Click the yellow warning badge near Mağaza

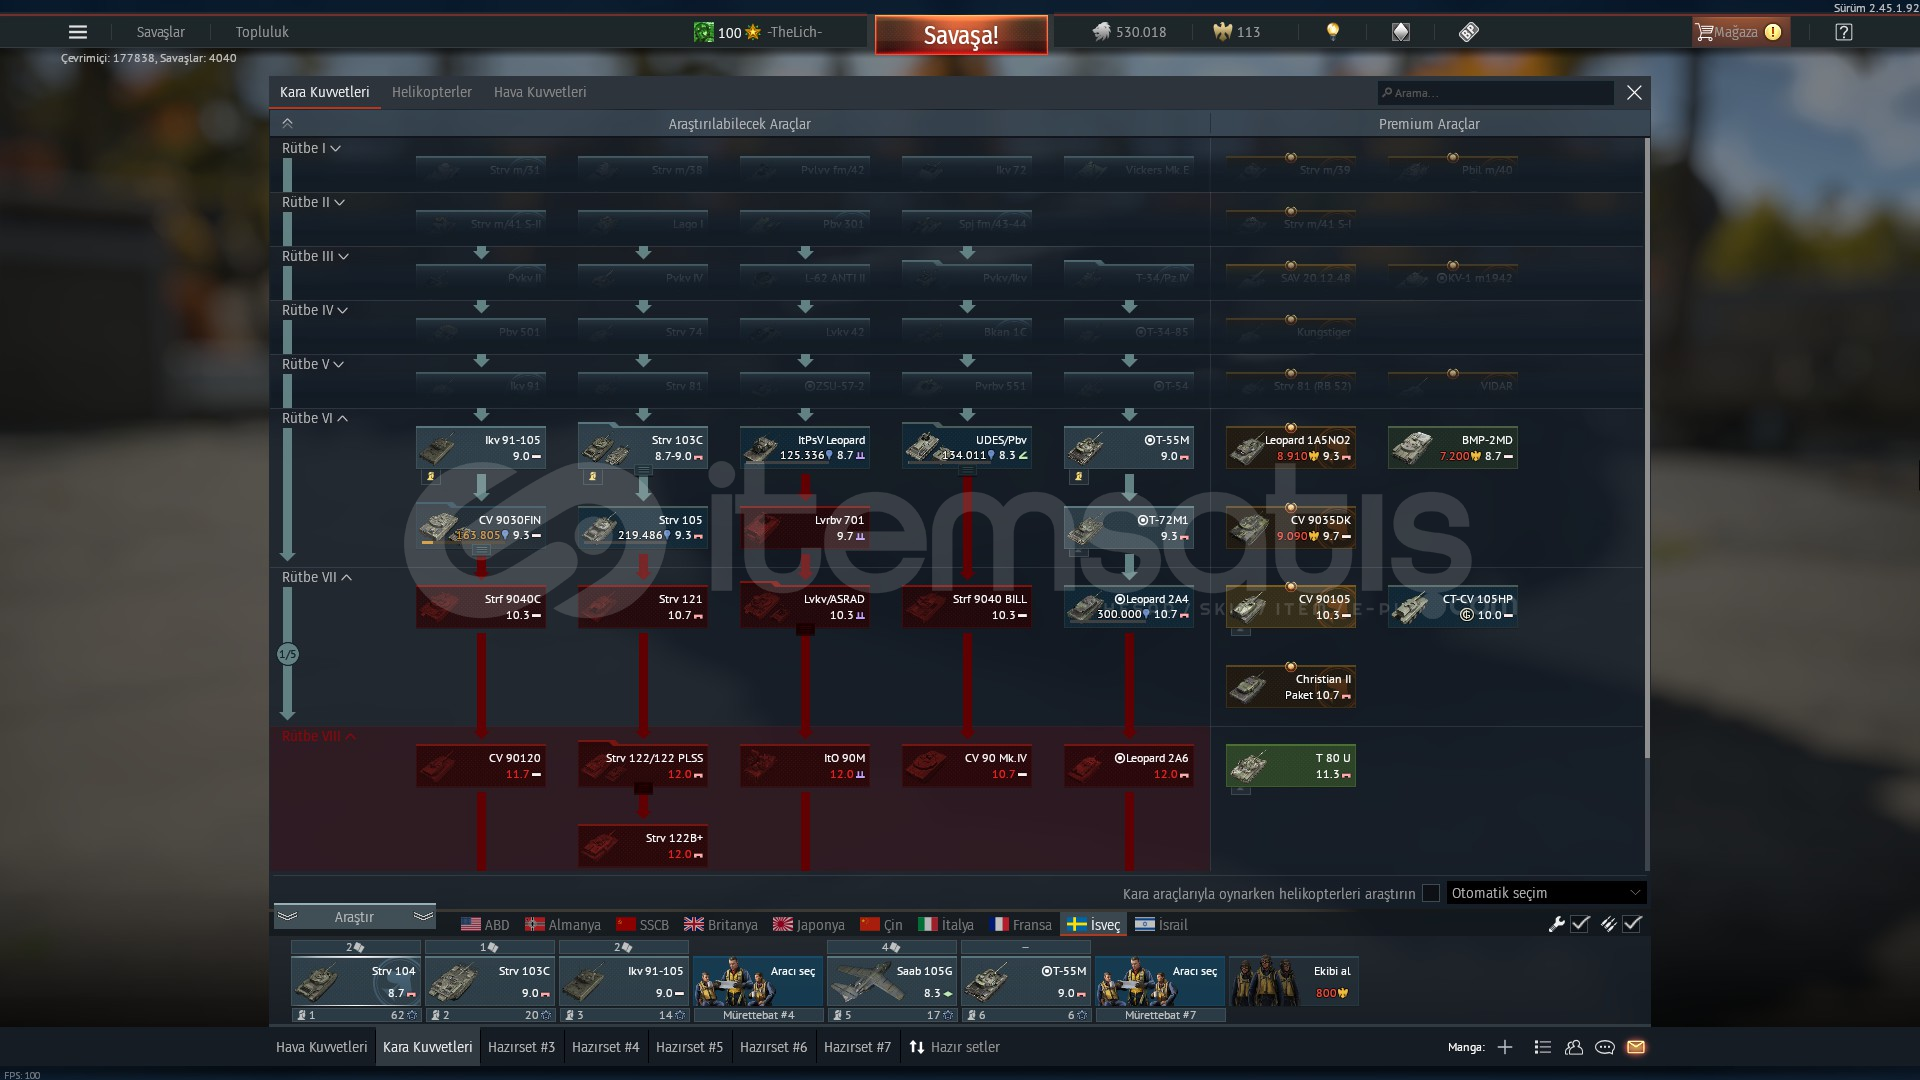point(1773,32)
